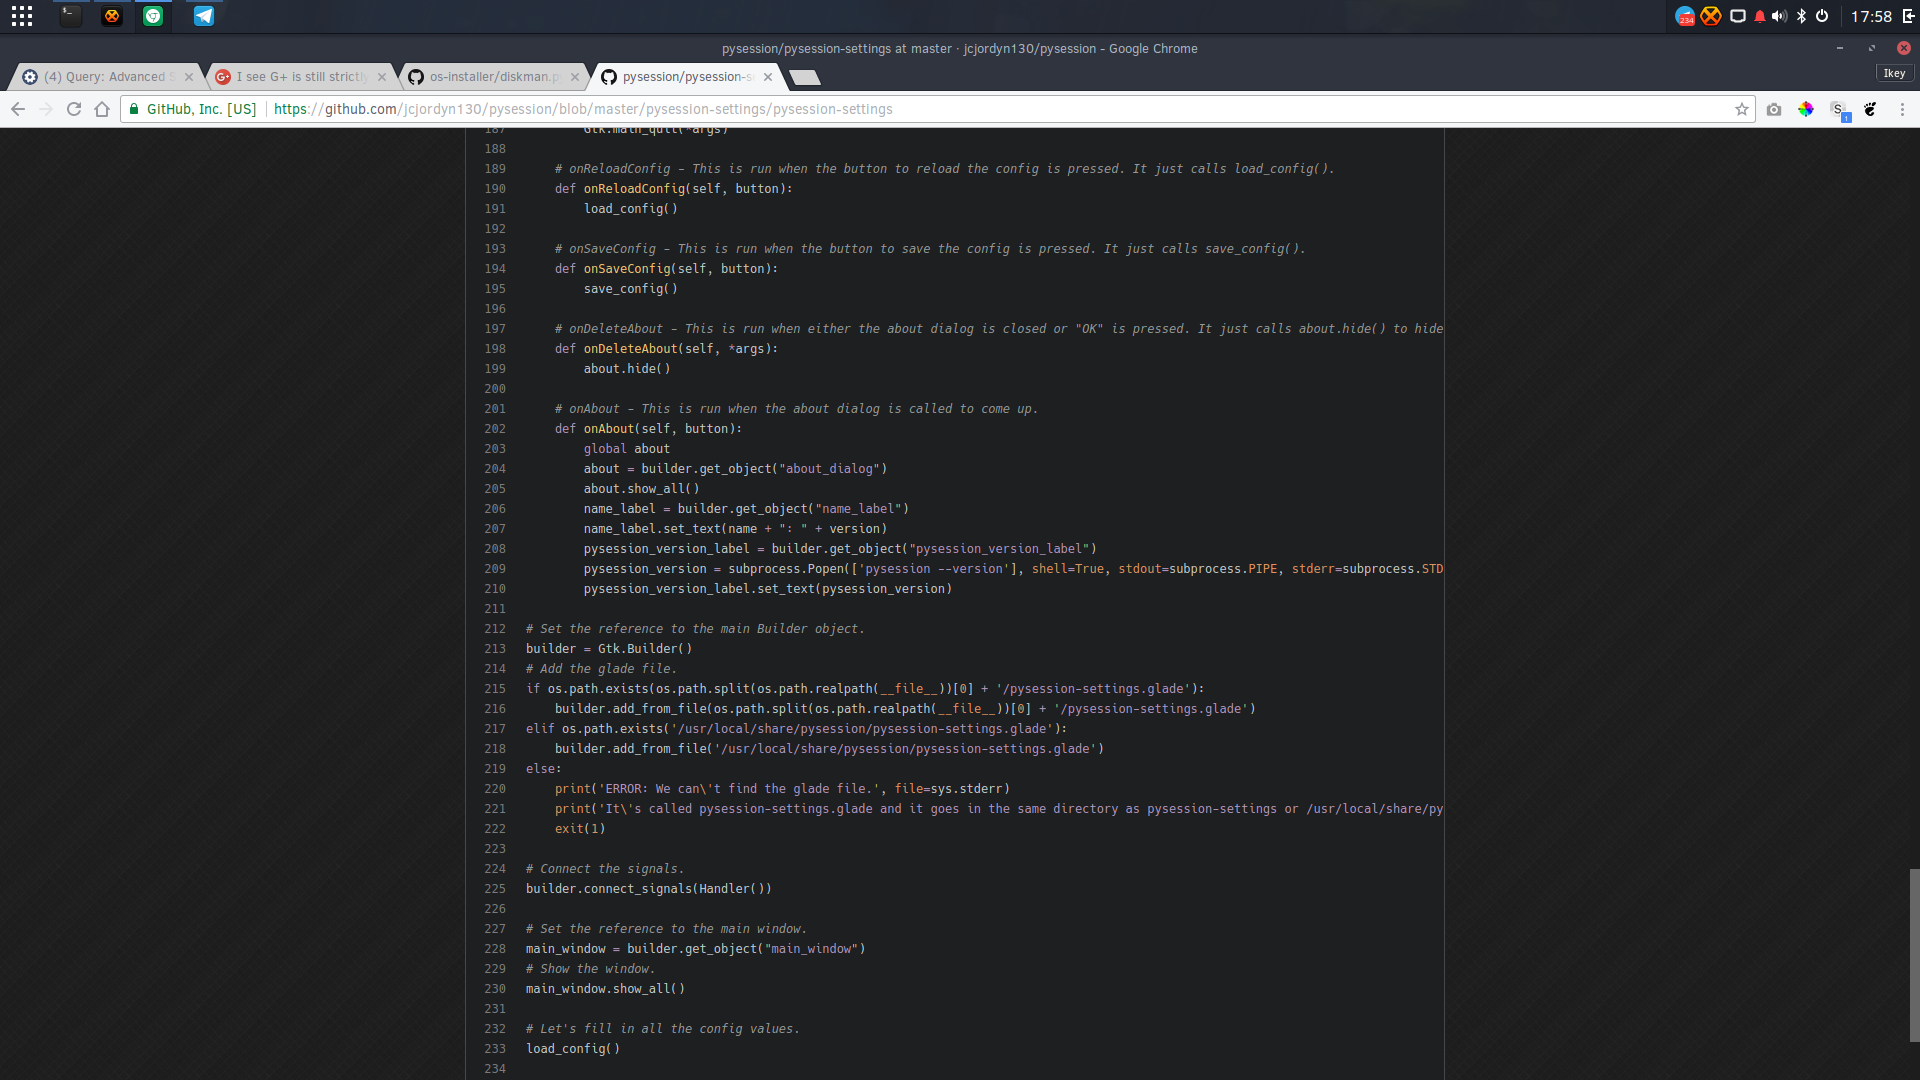Click 'builder.connect_signals(Handler())' line
Viewport: 1920px width, 1080px height.
pyautogui.click(x=649, y=889)
